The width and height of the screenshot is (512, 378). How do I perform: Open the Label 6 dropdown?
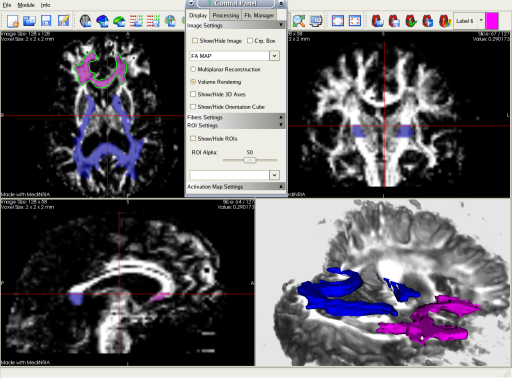(x=481, y=21)
